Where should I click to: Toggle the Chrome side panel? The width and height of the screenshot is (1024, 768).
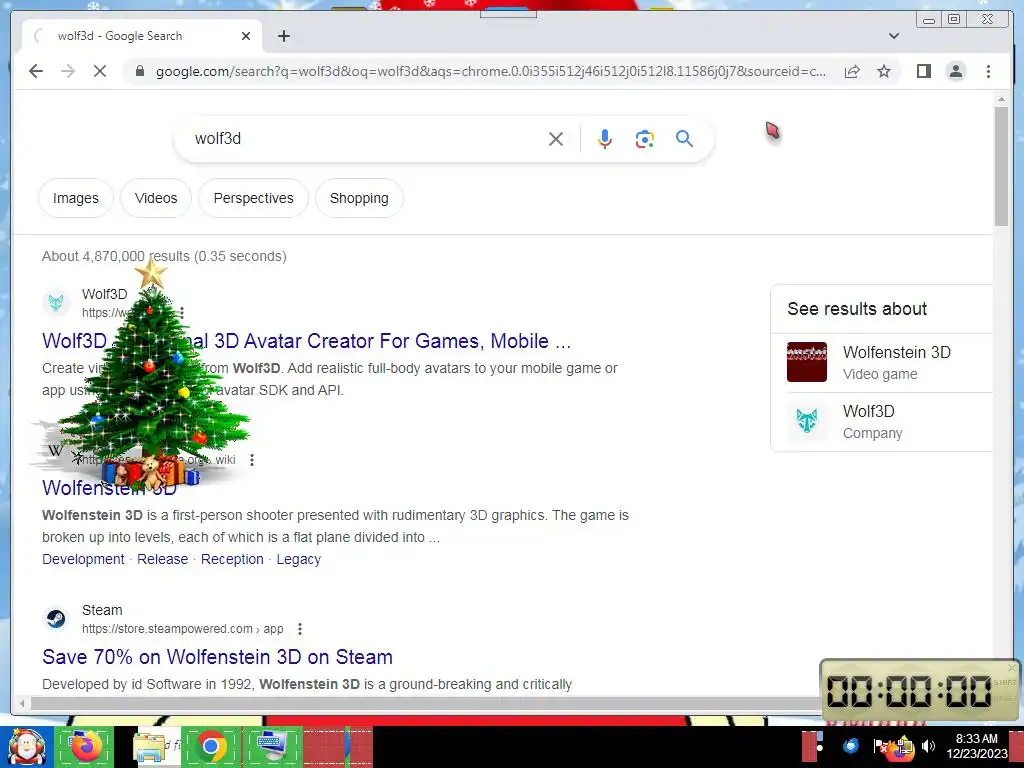coord(923,71)
